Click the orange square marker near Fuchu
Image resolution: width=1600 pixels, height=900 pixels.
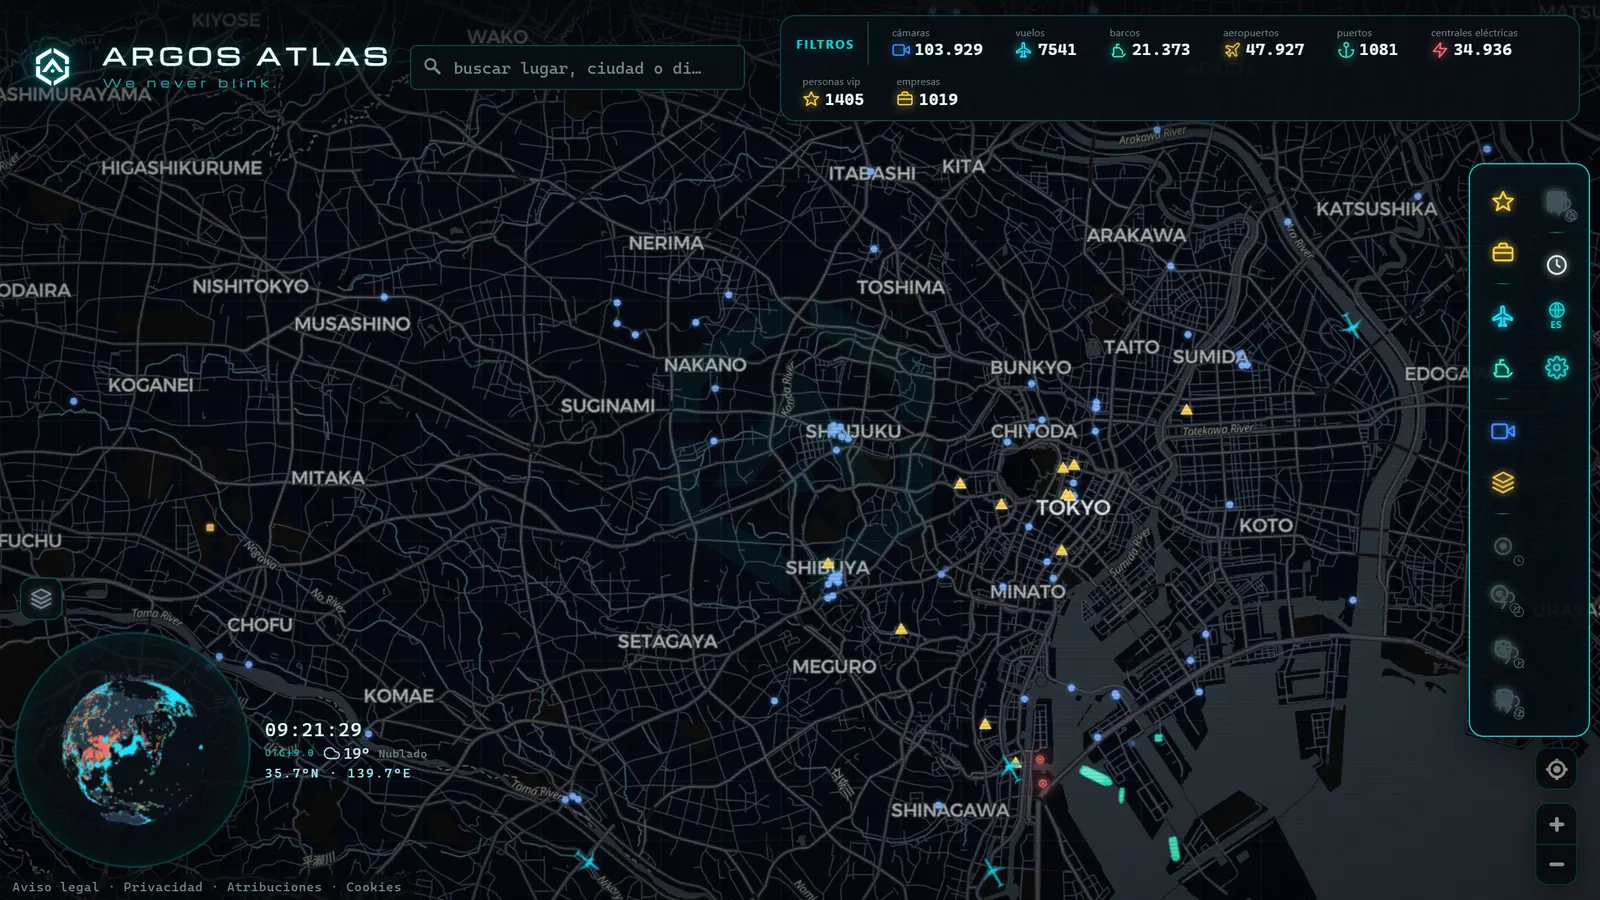(210, 527)
